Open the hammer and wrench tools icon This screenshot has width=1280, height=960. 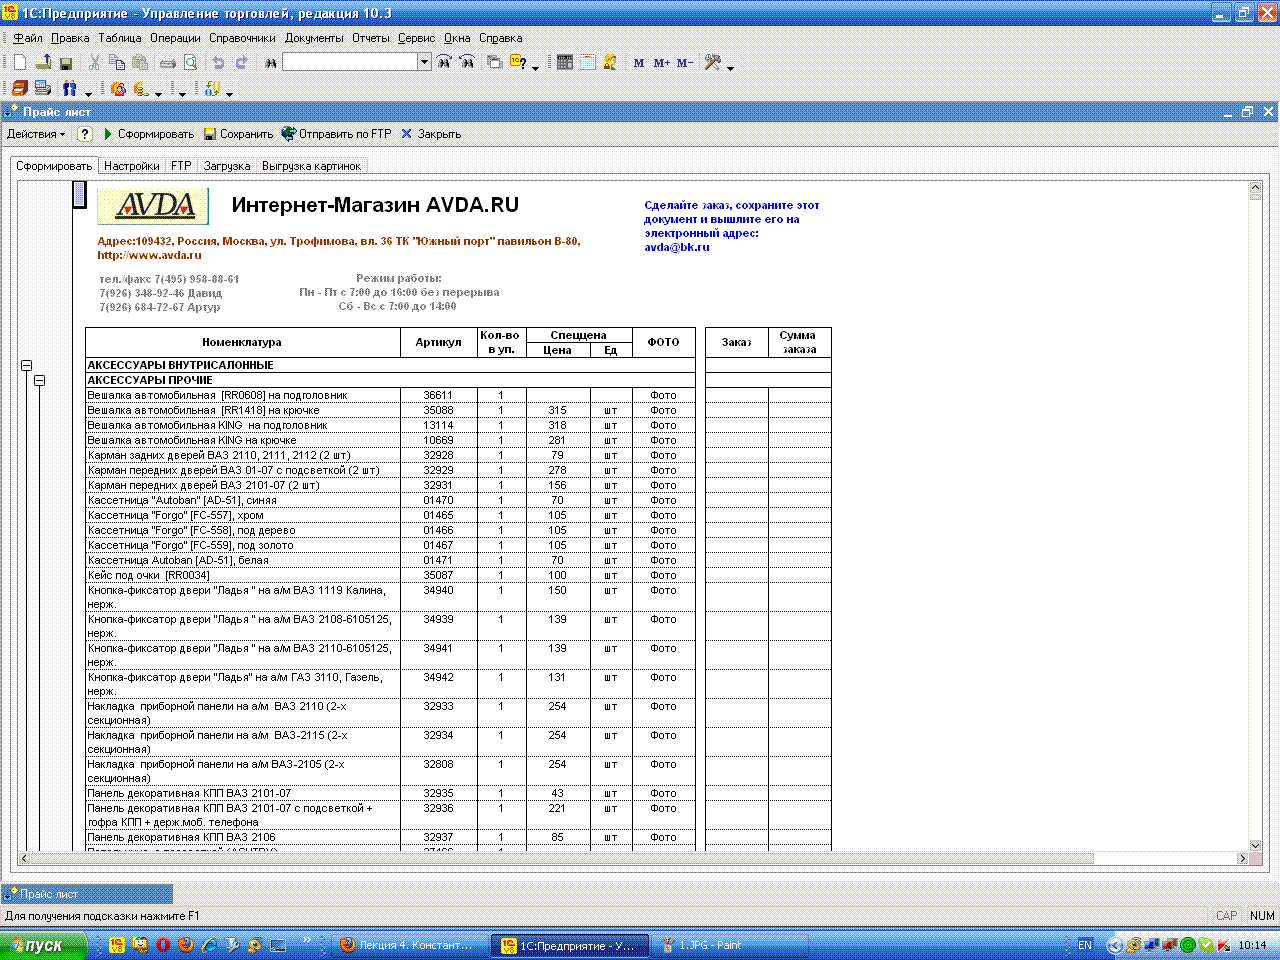[712, 62]
